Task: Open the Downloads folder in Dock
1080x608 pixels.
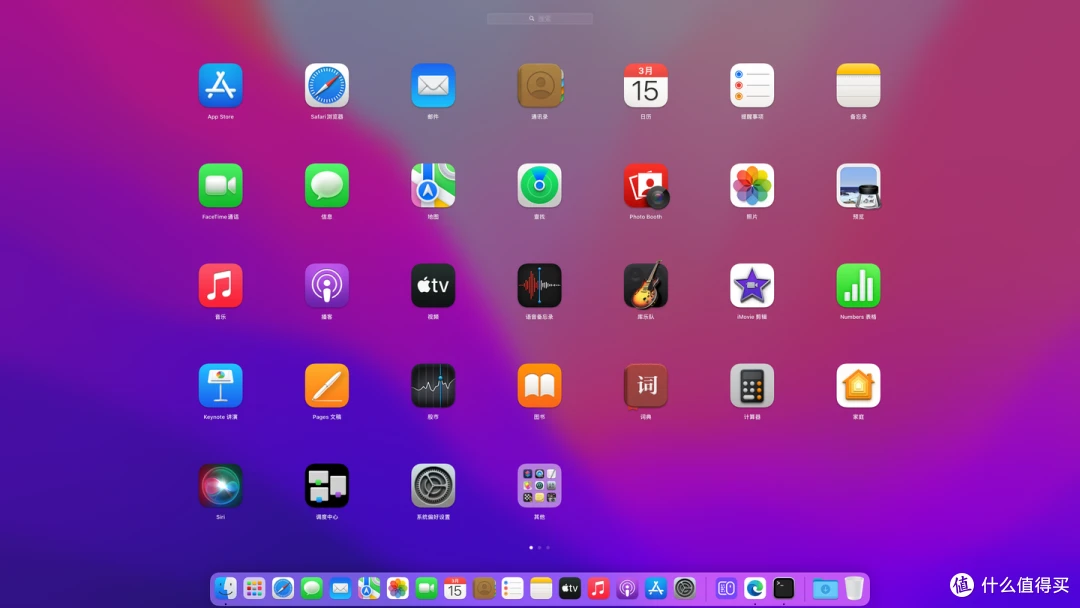Action: click(x=825, y=589)
